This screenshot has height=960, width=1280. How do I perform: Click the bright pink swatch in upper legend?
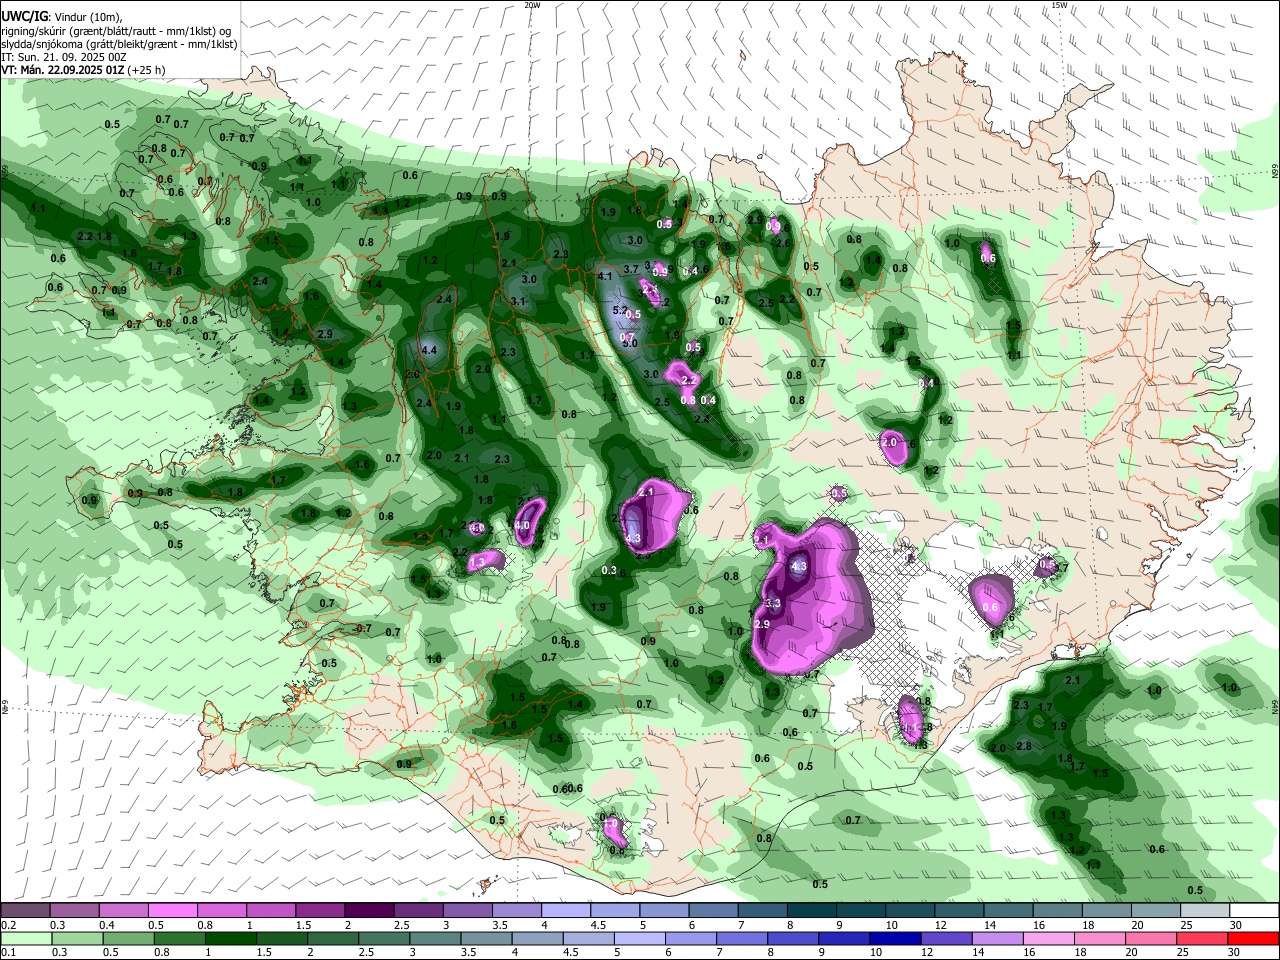[x=172, y=911]
